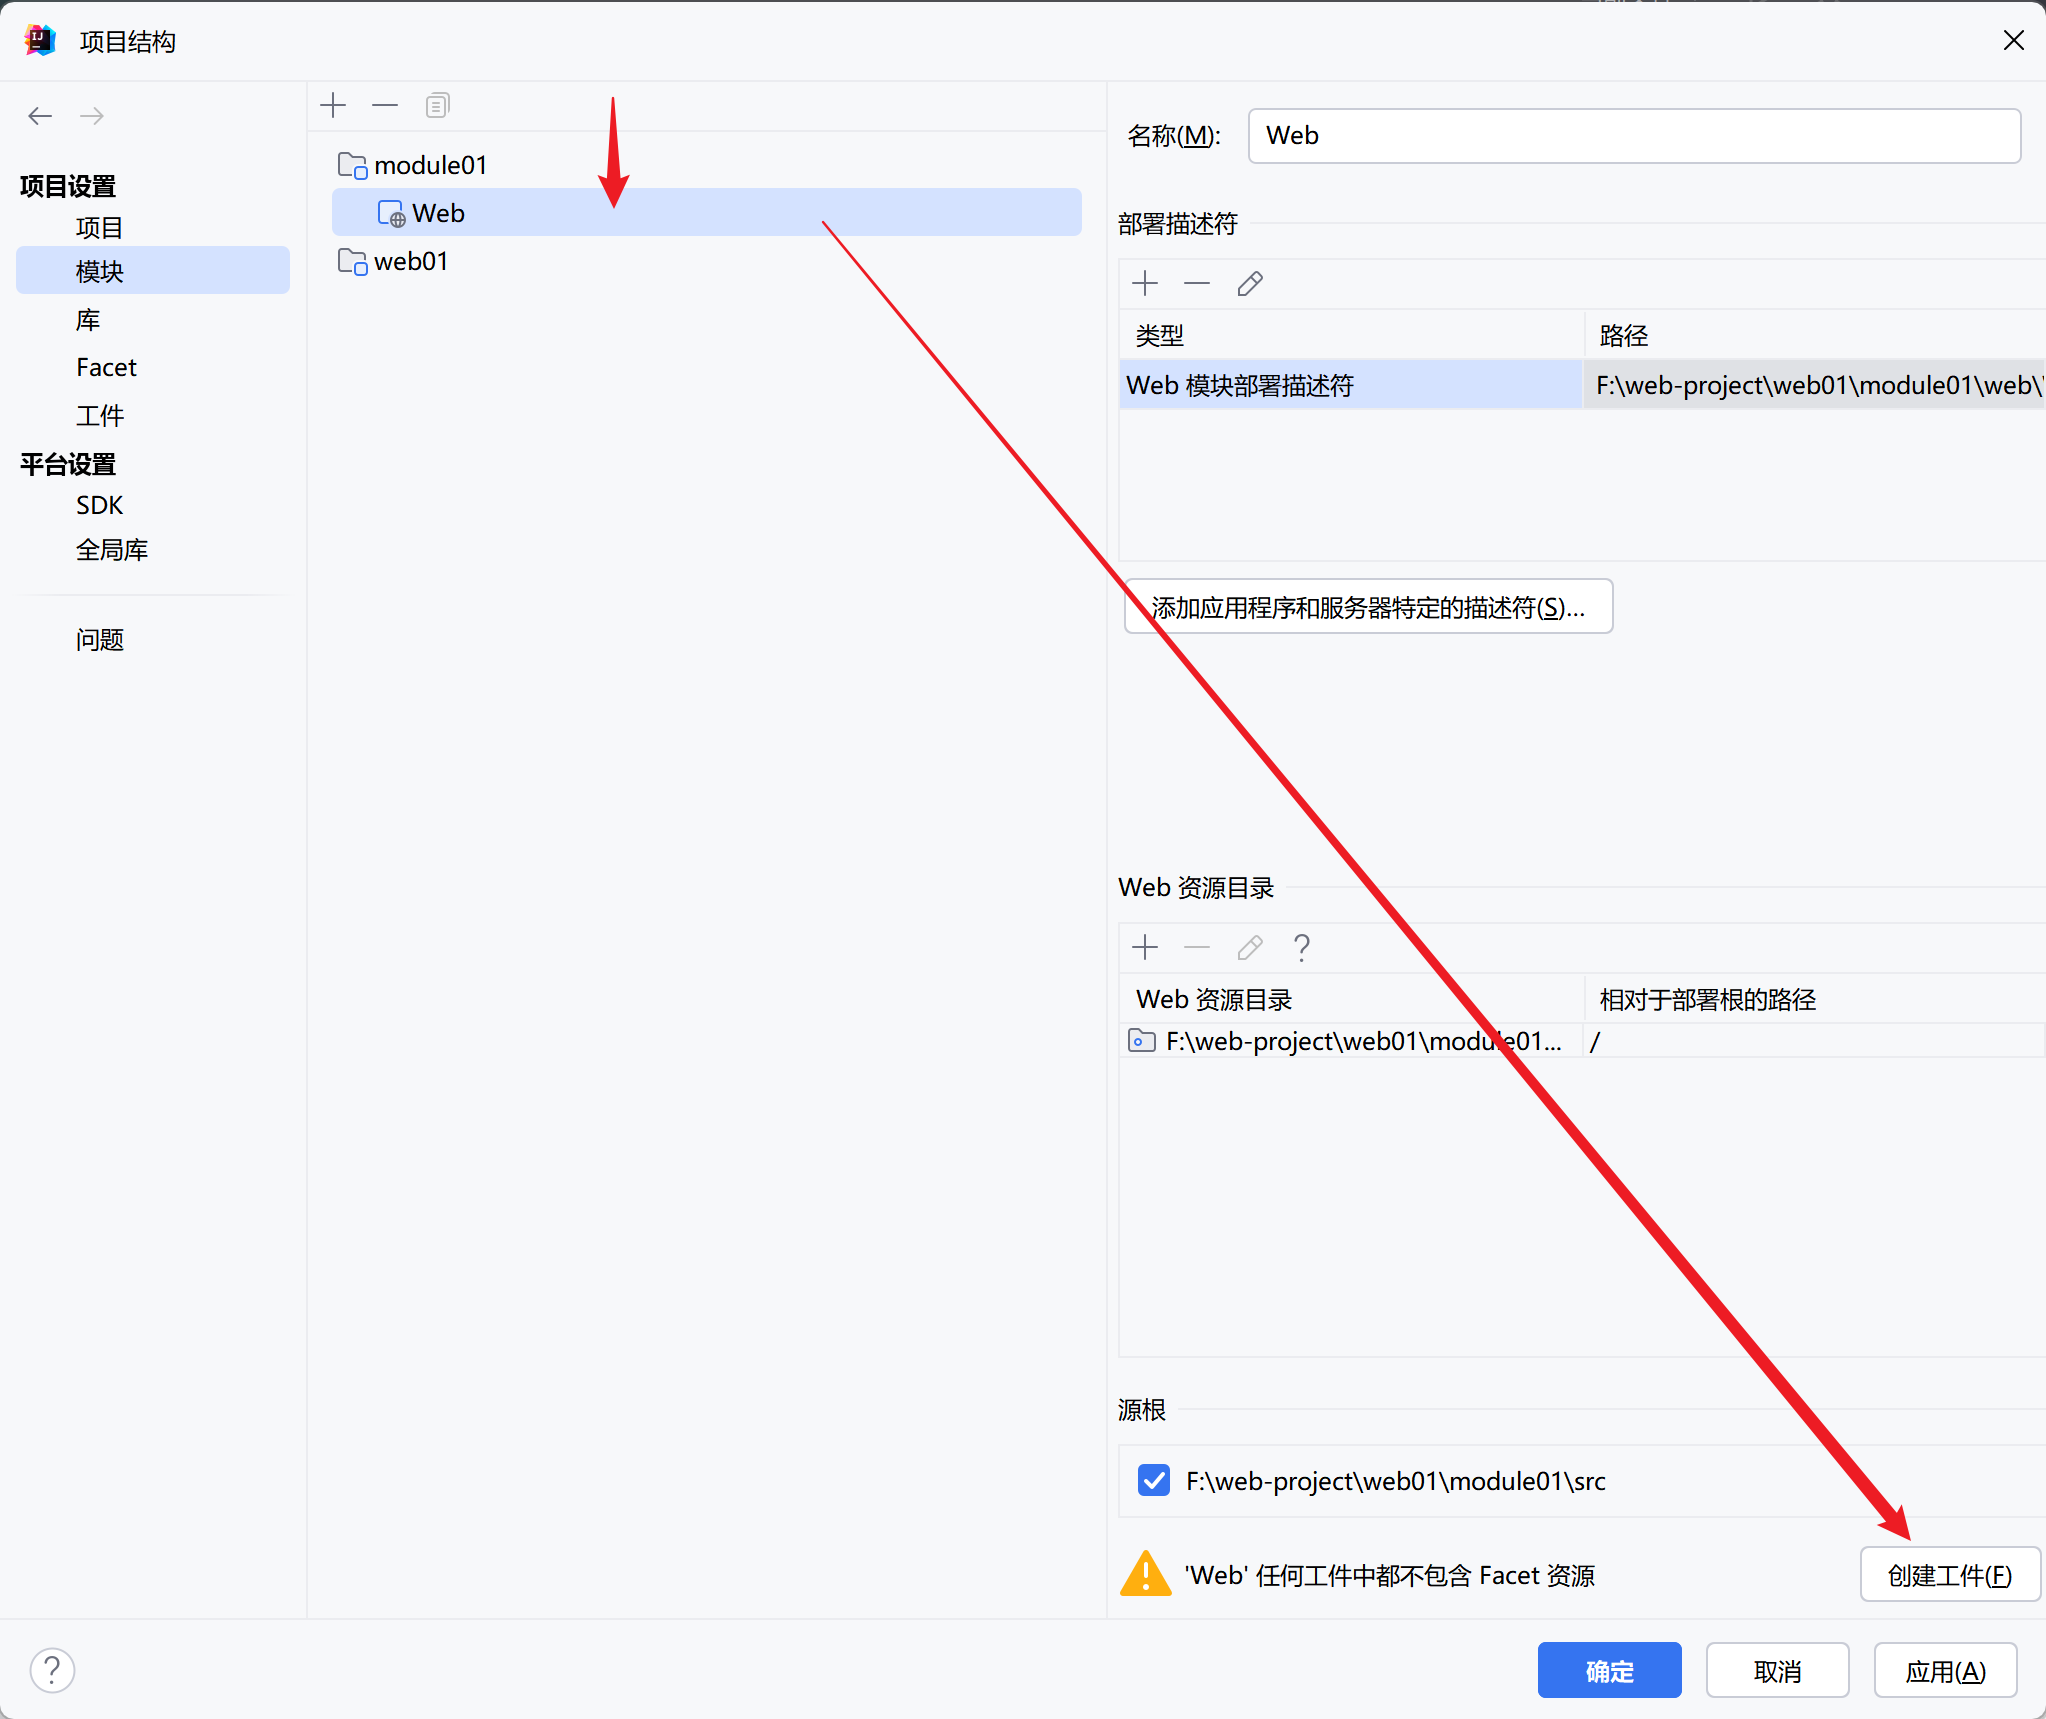Open the SDK platform settings
Screen dimensions: 2046x1719
(99, 505)
